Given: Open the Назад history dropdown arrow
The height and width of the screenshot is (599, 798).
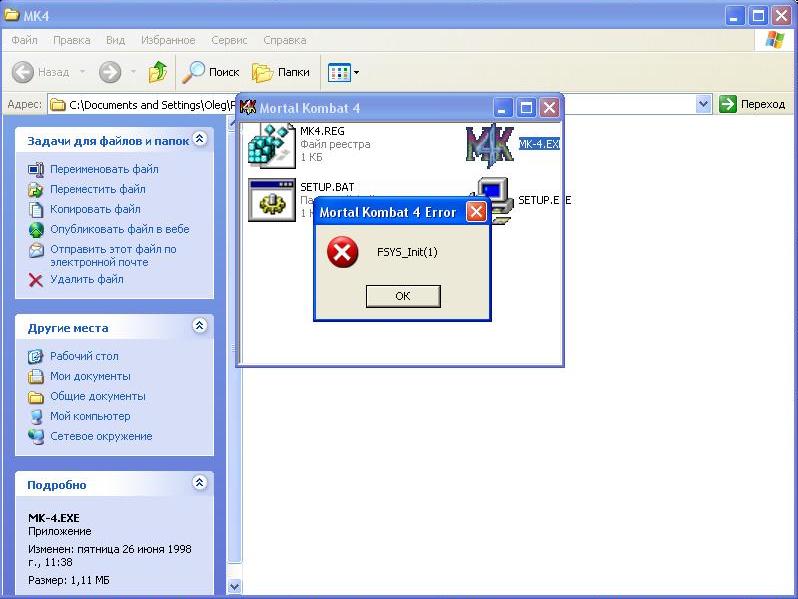Looking at the screenshot, I should click(x=82, y=72).
